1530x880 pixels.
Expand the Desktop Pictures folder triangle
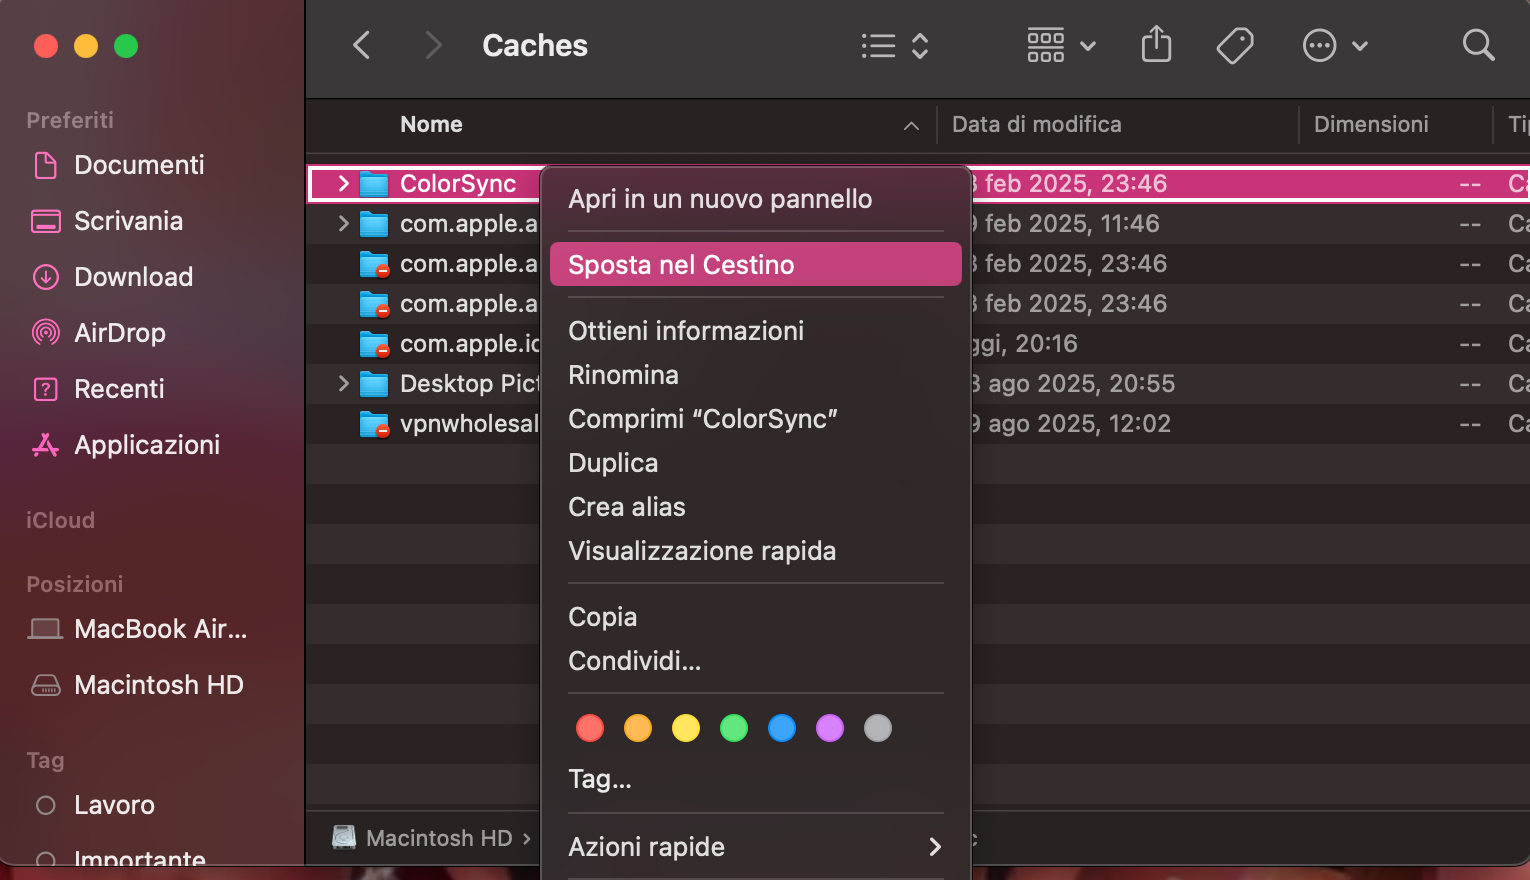343,383
